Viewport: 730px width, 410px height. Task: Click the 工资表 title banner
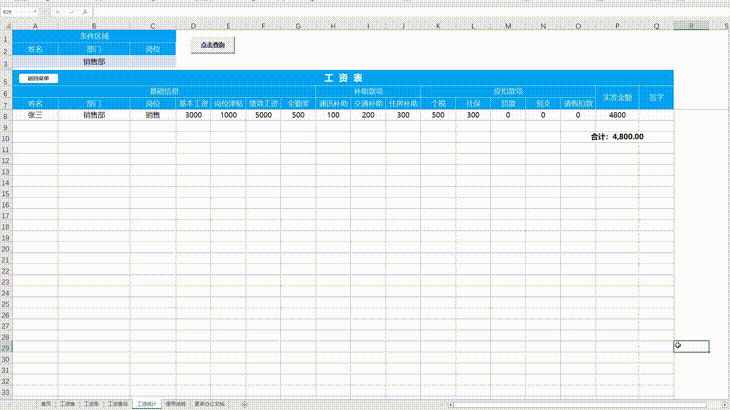pos(343,77)
